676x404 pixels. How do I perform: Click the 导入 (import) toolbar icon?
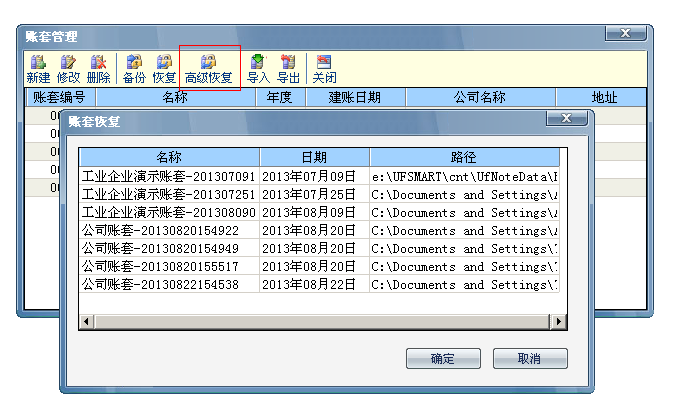258,69
